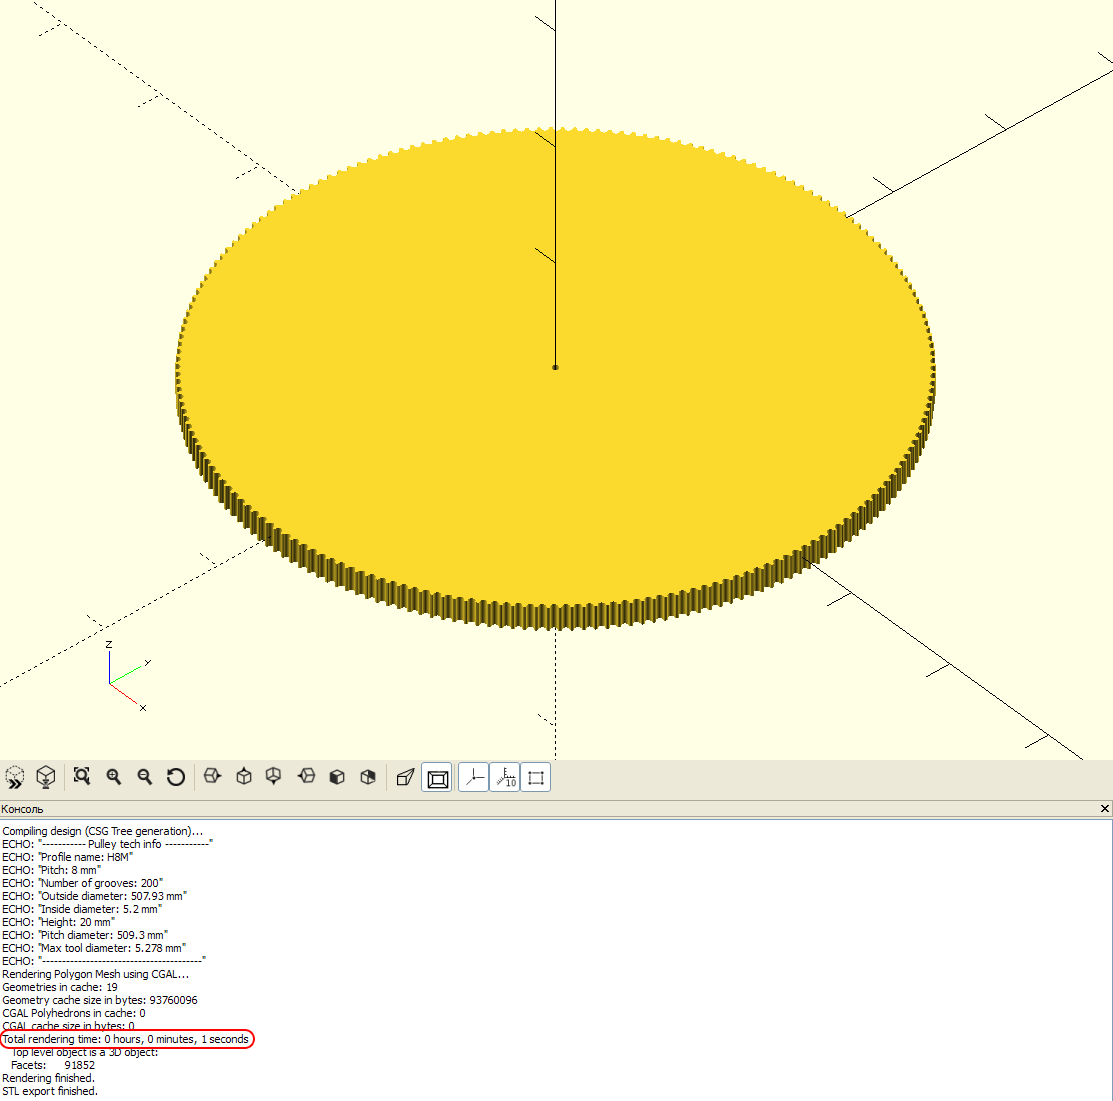
Task: Click the 'Facets: 91852' console line
Action: point(53,1066)
